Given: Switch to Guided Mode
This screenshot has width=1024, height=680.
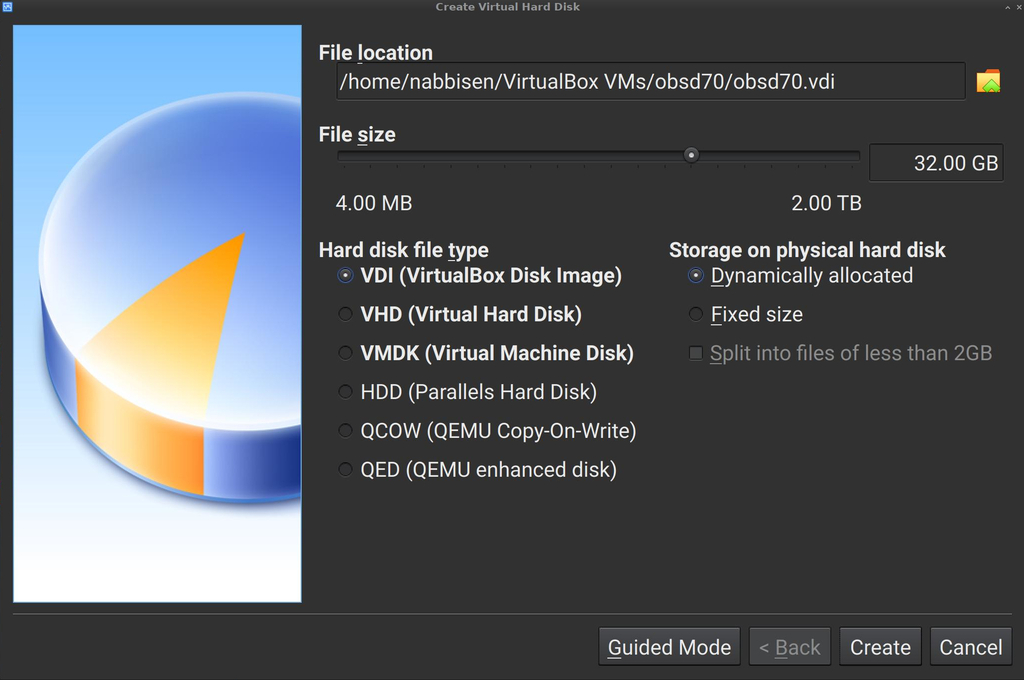Looking at the screenshot, I should (x=669, y=647).
